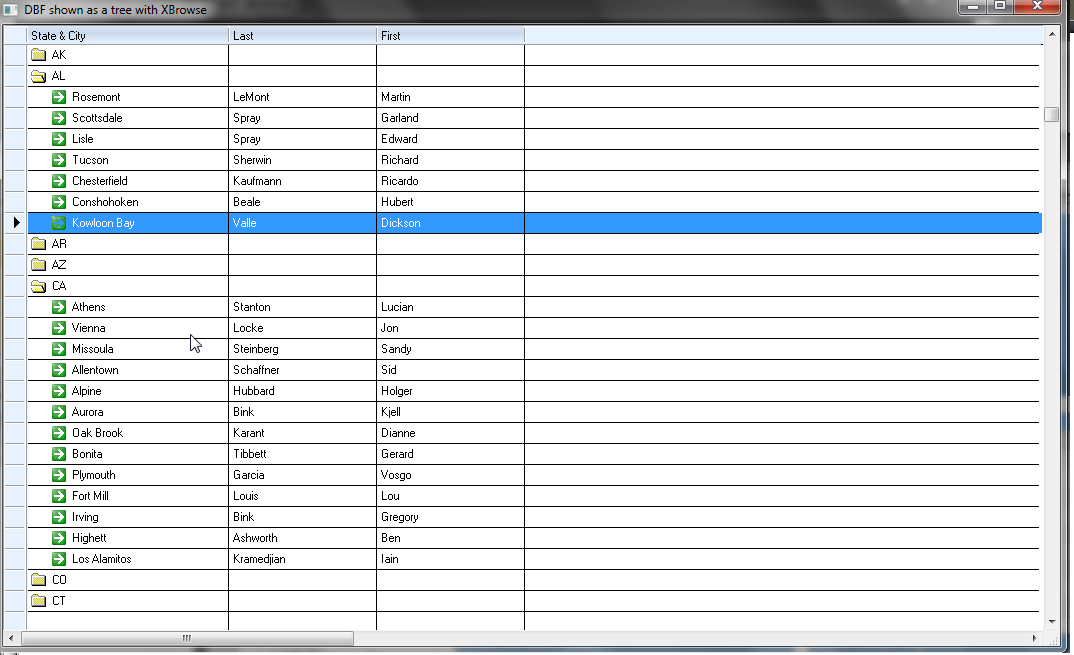The height and width of the screenshot is (655, 1074).
Task: Click the green arrow icon beside Rosemont
Action: tap(59, 97)
